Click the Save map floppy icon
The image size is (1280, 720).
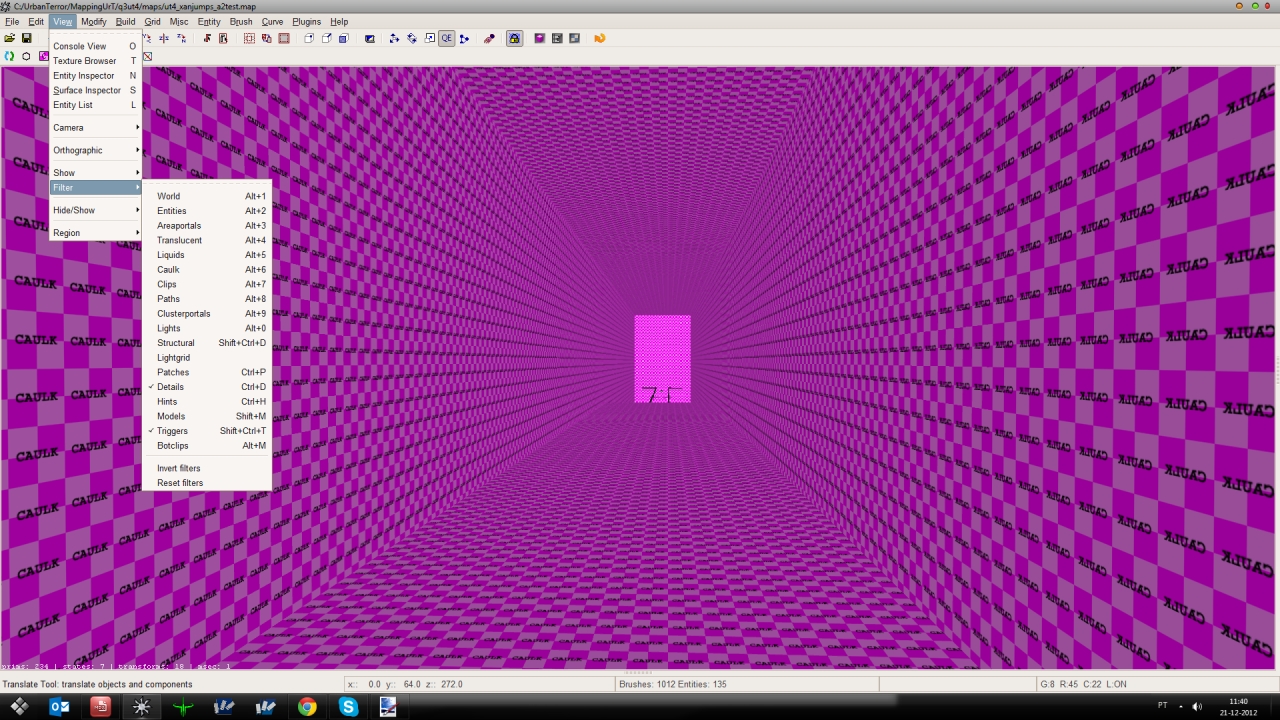pyautogui.click(x=27, y=39)
